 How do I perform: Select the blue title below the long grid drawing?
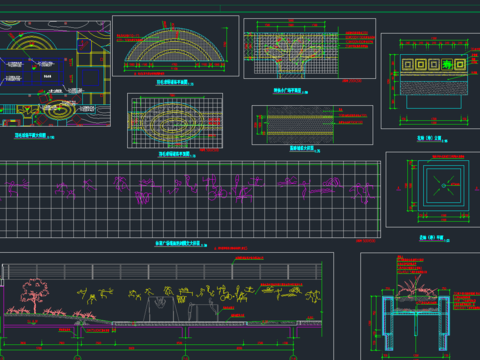pos(178,243)
